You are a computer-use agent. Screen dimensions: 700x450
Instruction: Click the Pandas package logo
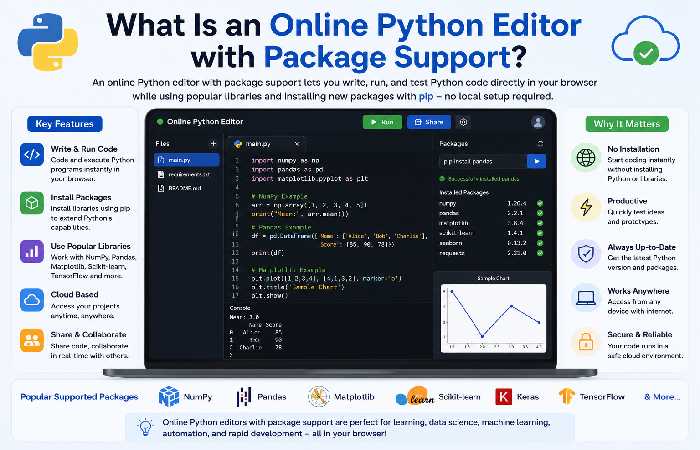click(x=244, y=396)
